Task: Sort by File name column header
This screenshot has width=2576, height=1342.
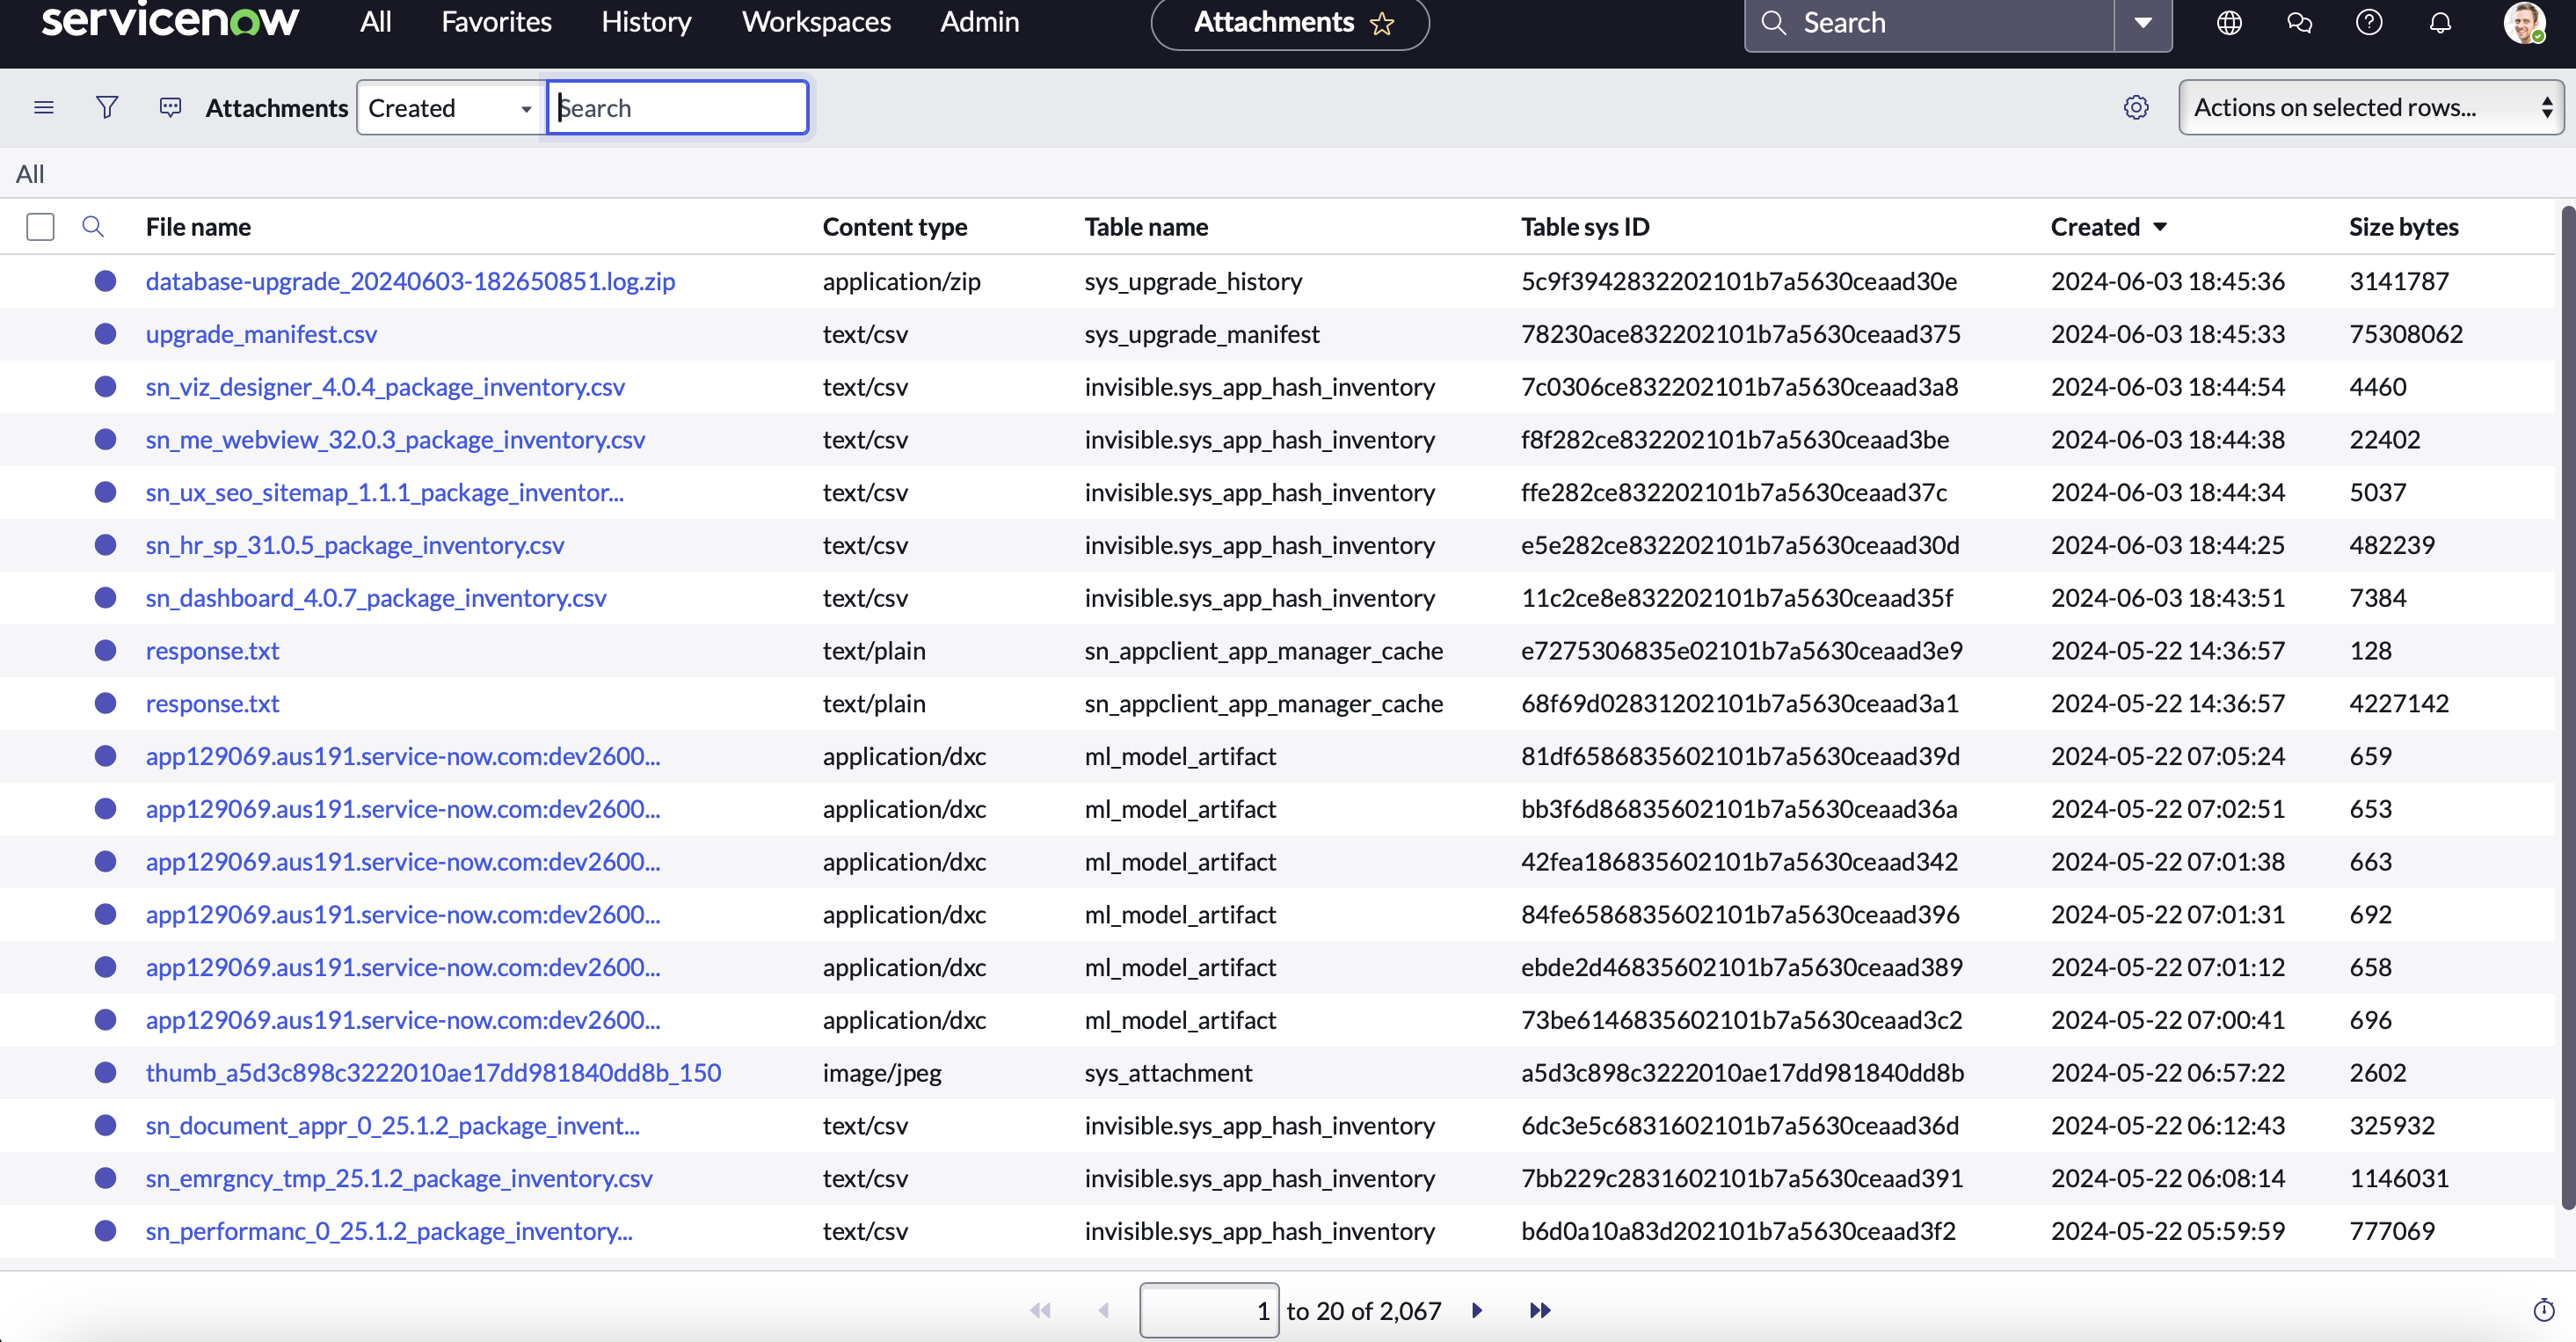Action: tap(198, 227)
